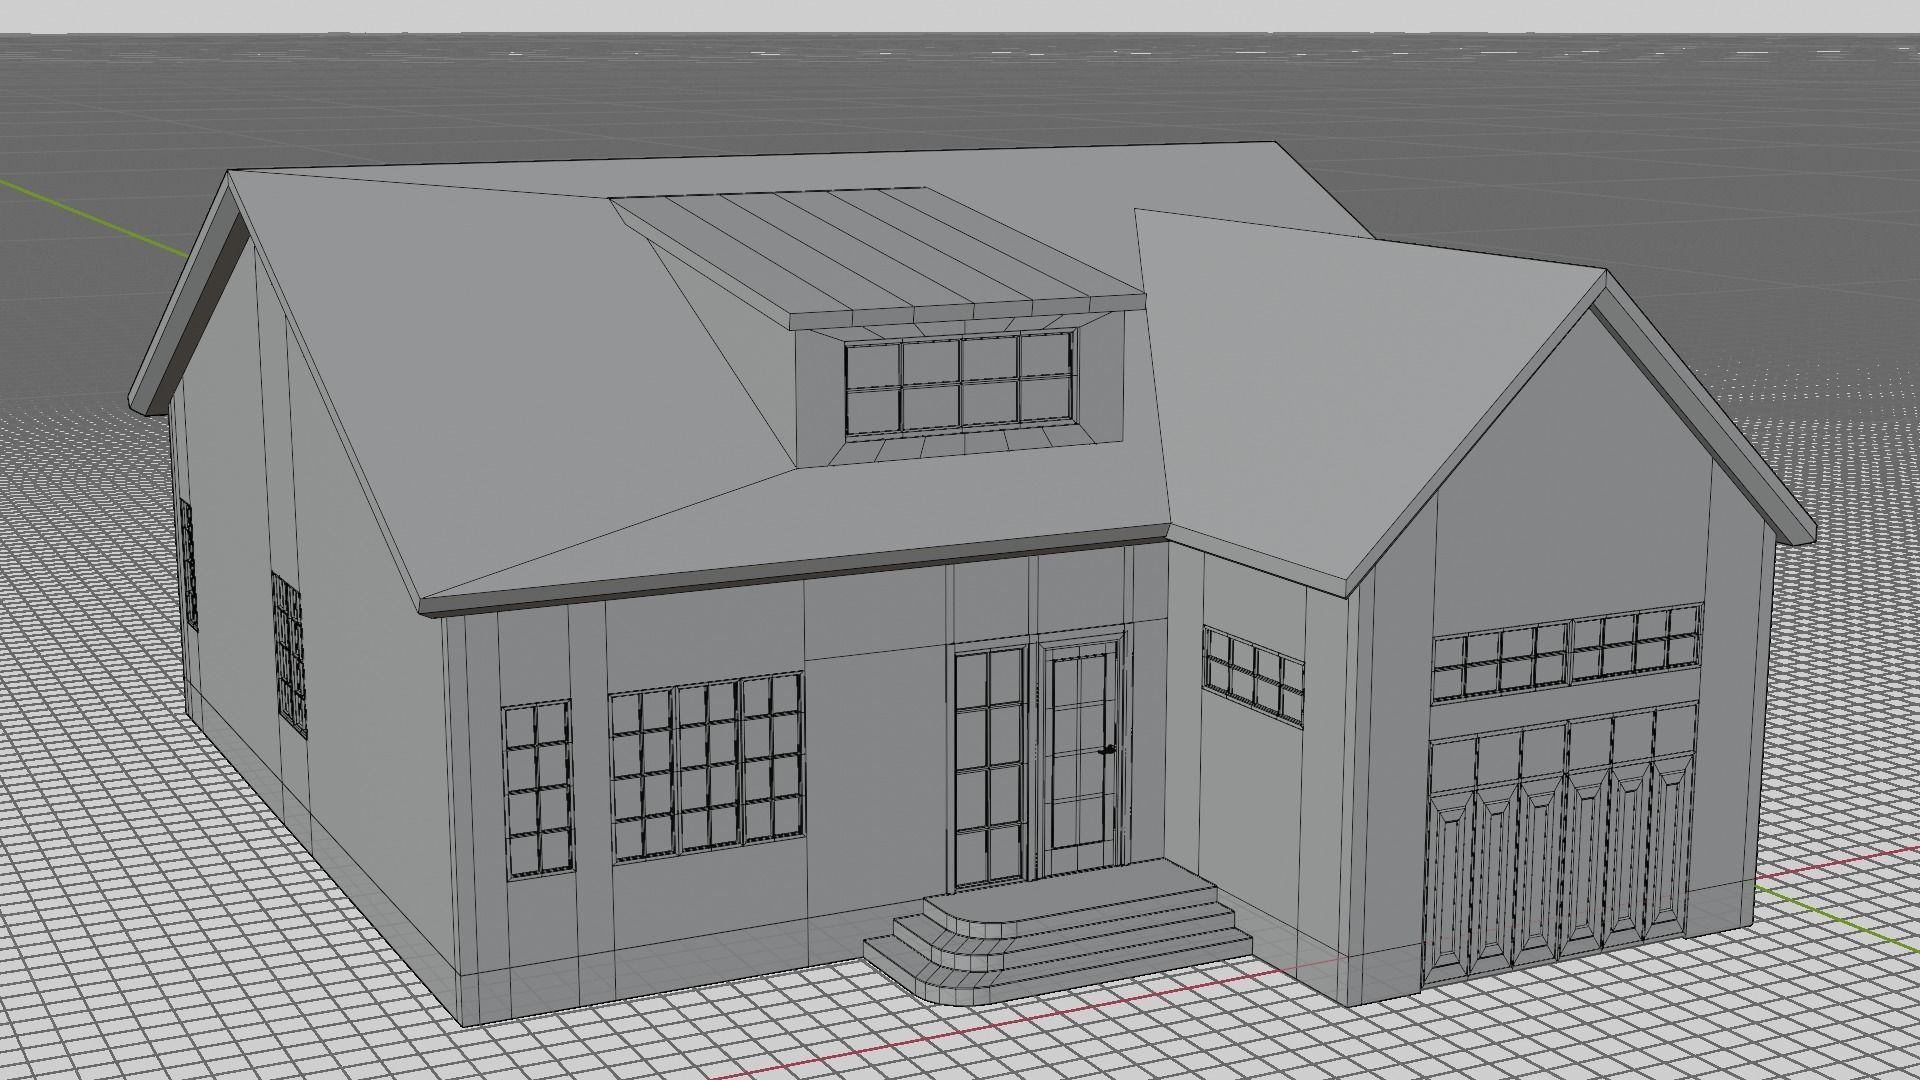Image resolution: width=1920 pixels, height=1080 pixels.
Task: Click the front entry steps
Action: [1060, 932]
